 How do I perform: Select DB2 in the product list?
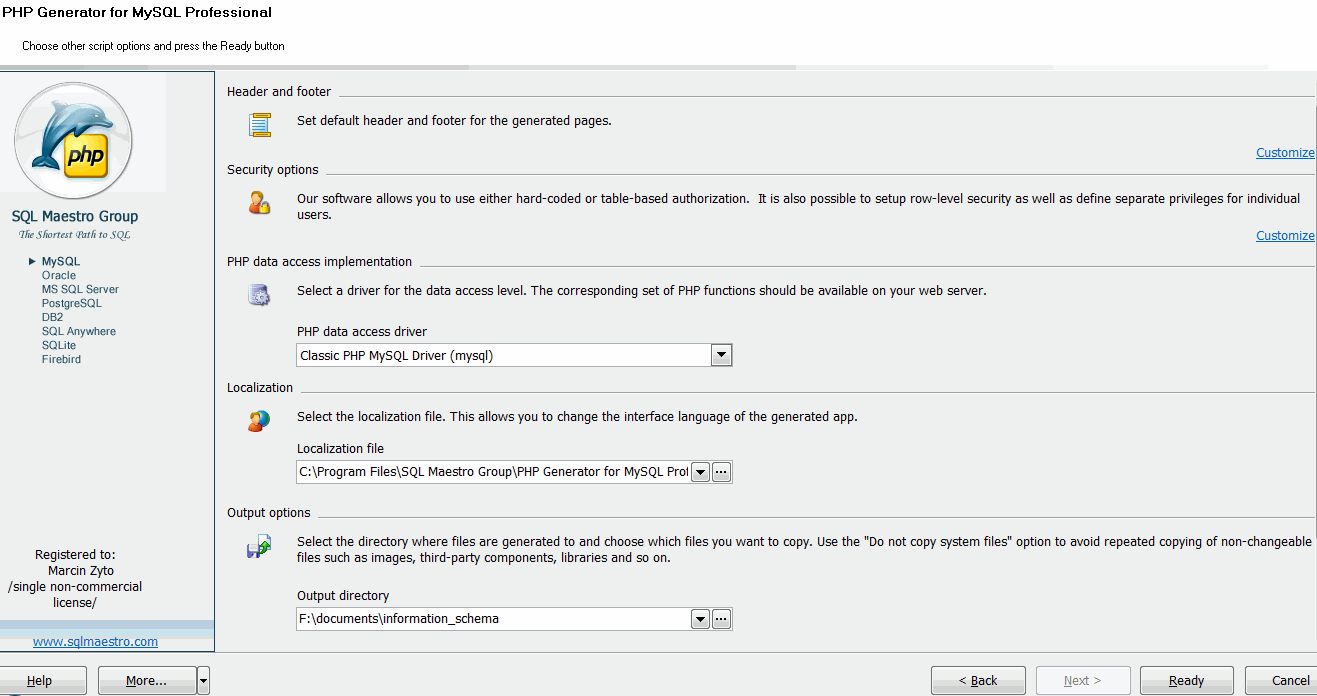[x=52, y=317]
